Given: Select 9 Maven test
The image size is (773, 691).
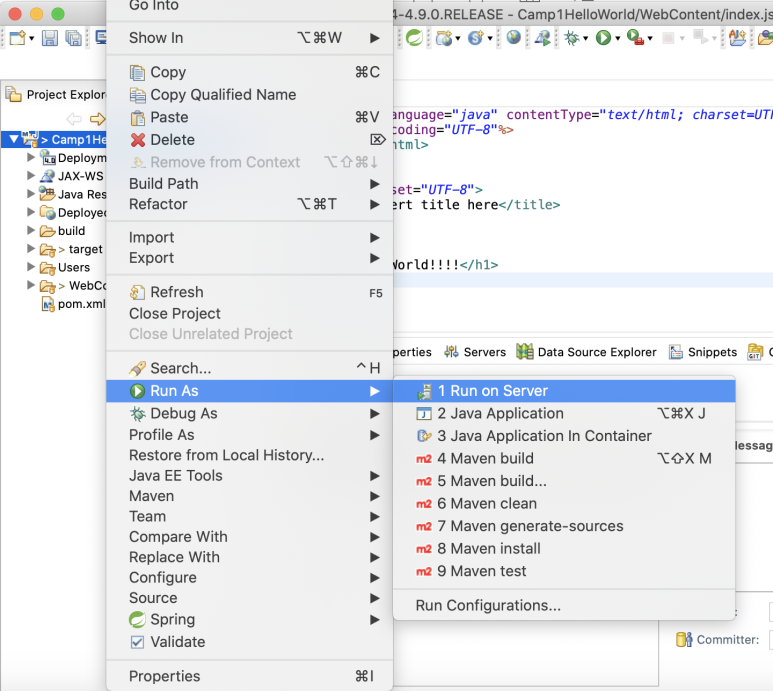Looking at the screenshot, I should 564,571.
